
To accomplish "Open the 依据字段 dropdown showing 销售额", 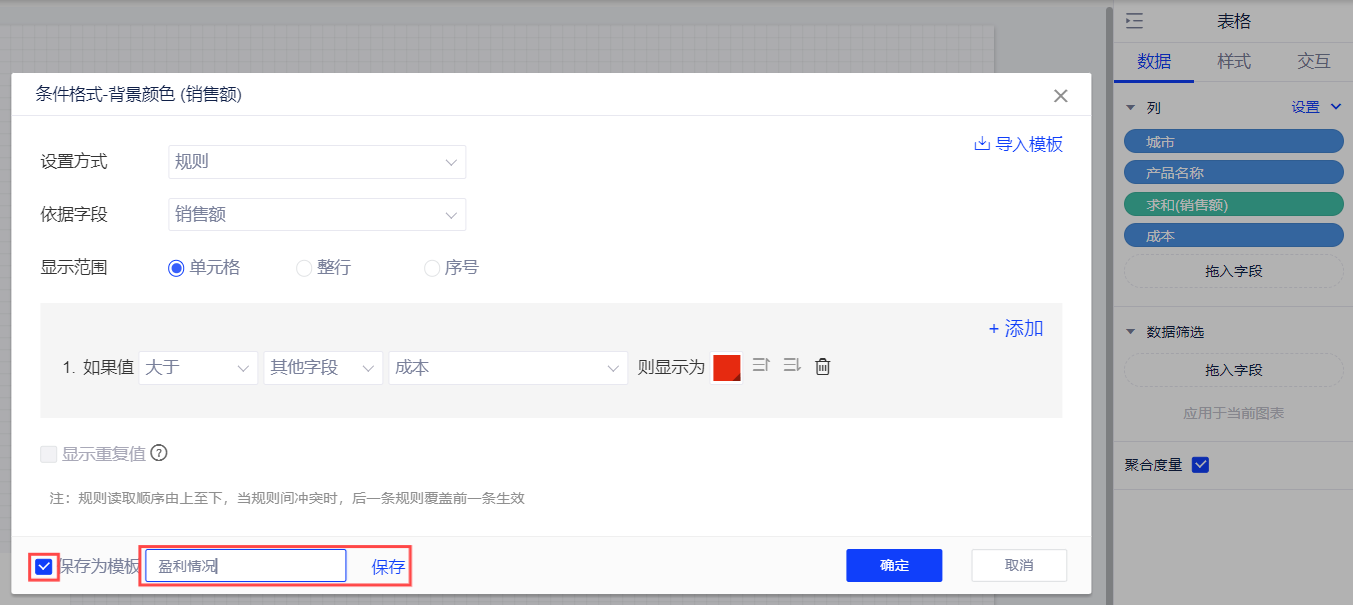I will point(317,214).
